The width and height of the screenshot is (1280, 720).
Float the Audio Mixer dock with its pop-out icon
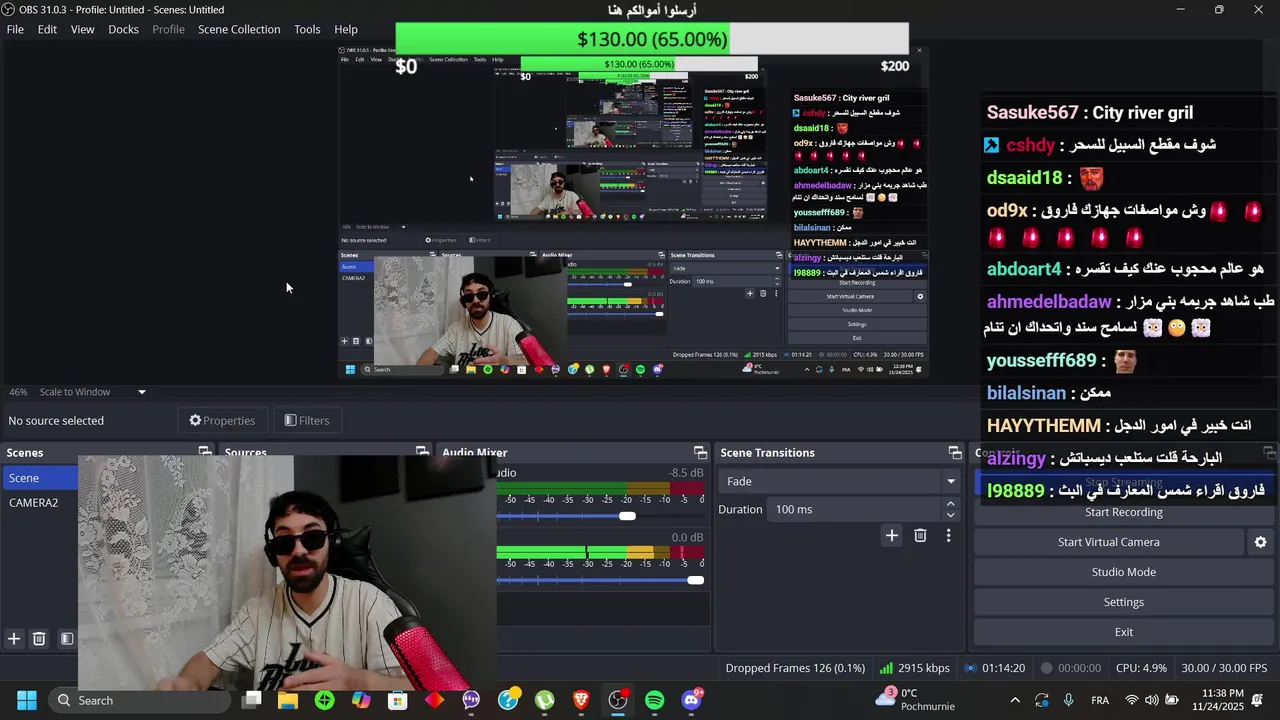[x=700, y=453]
